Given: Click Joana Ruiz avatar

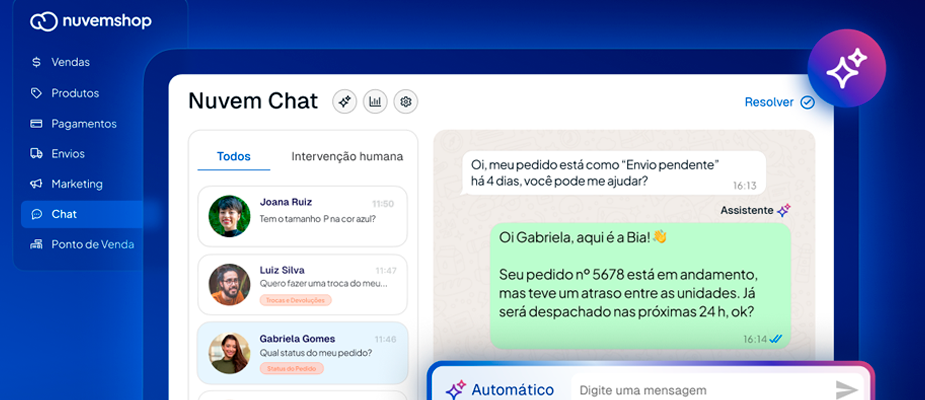Looking at the screenshot, I should (x=229, y=216).
